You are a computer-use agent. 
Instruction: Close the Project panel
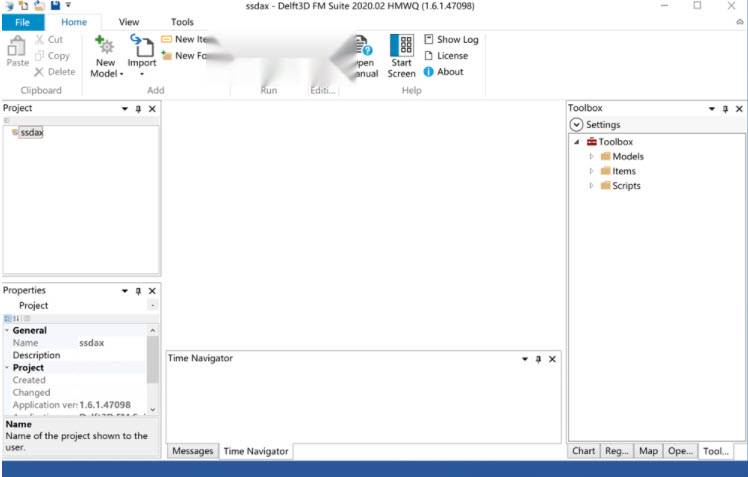[x=152, y=109]
